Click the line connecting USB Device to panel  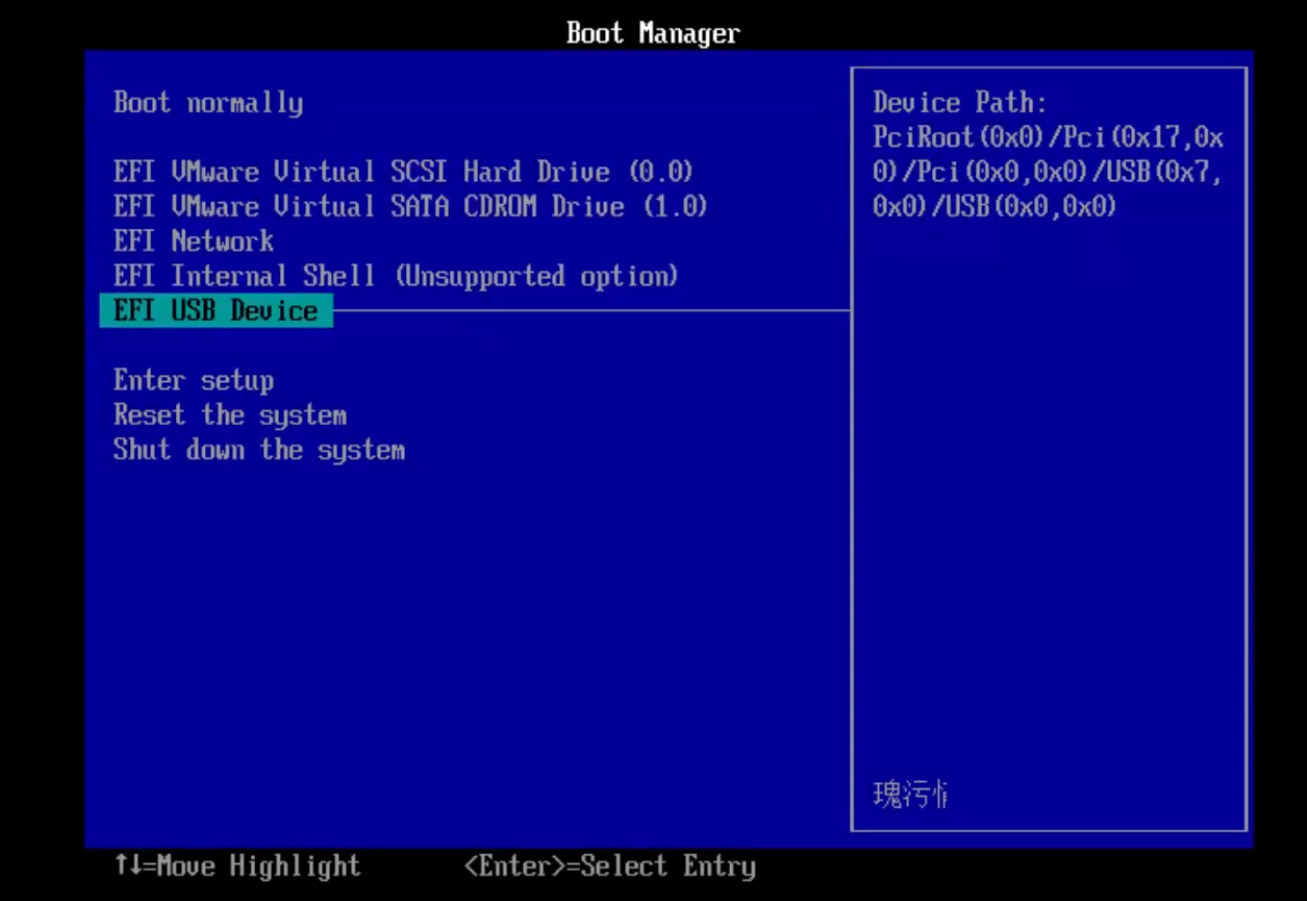pyautogui.click(x=590, y=311)
